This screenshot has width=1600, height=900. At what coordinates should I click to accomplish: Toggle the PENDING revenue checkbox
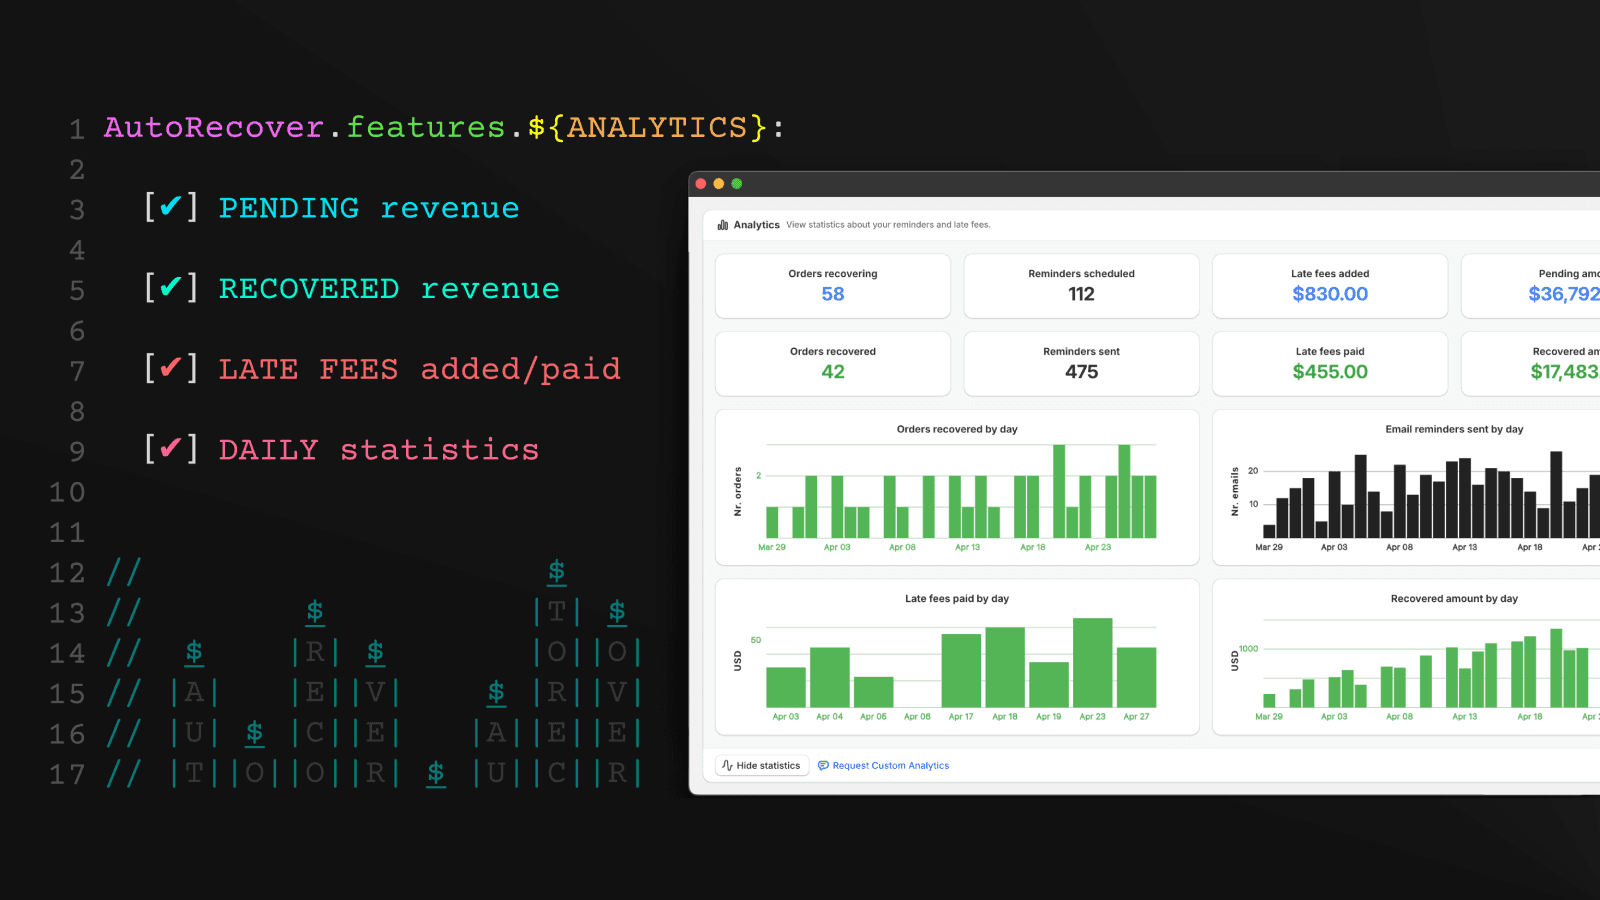pos(171,207)
